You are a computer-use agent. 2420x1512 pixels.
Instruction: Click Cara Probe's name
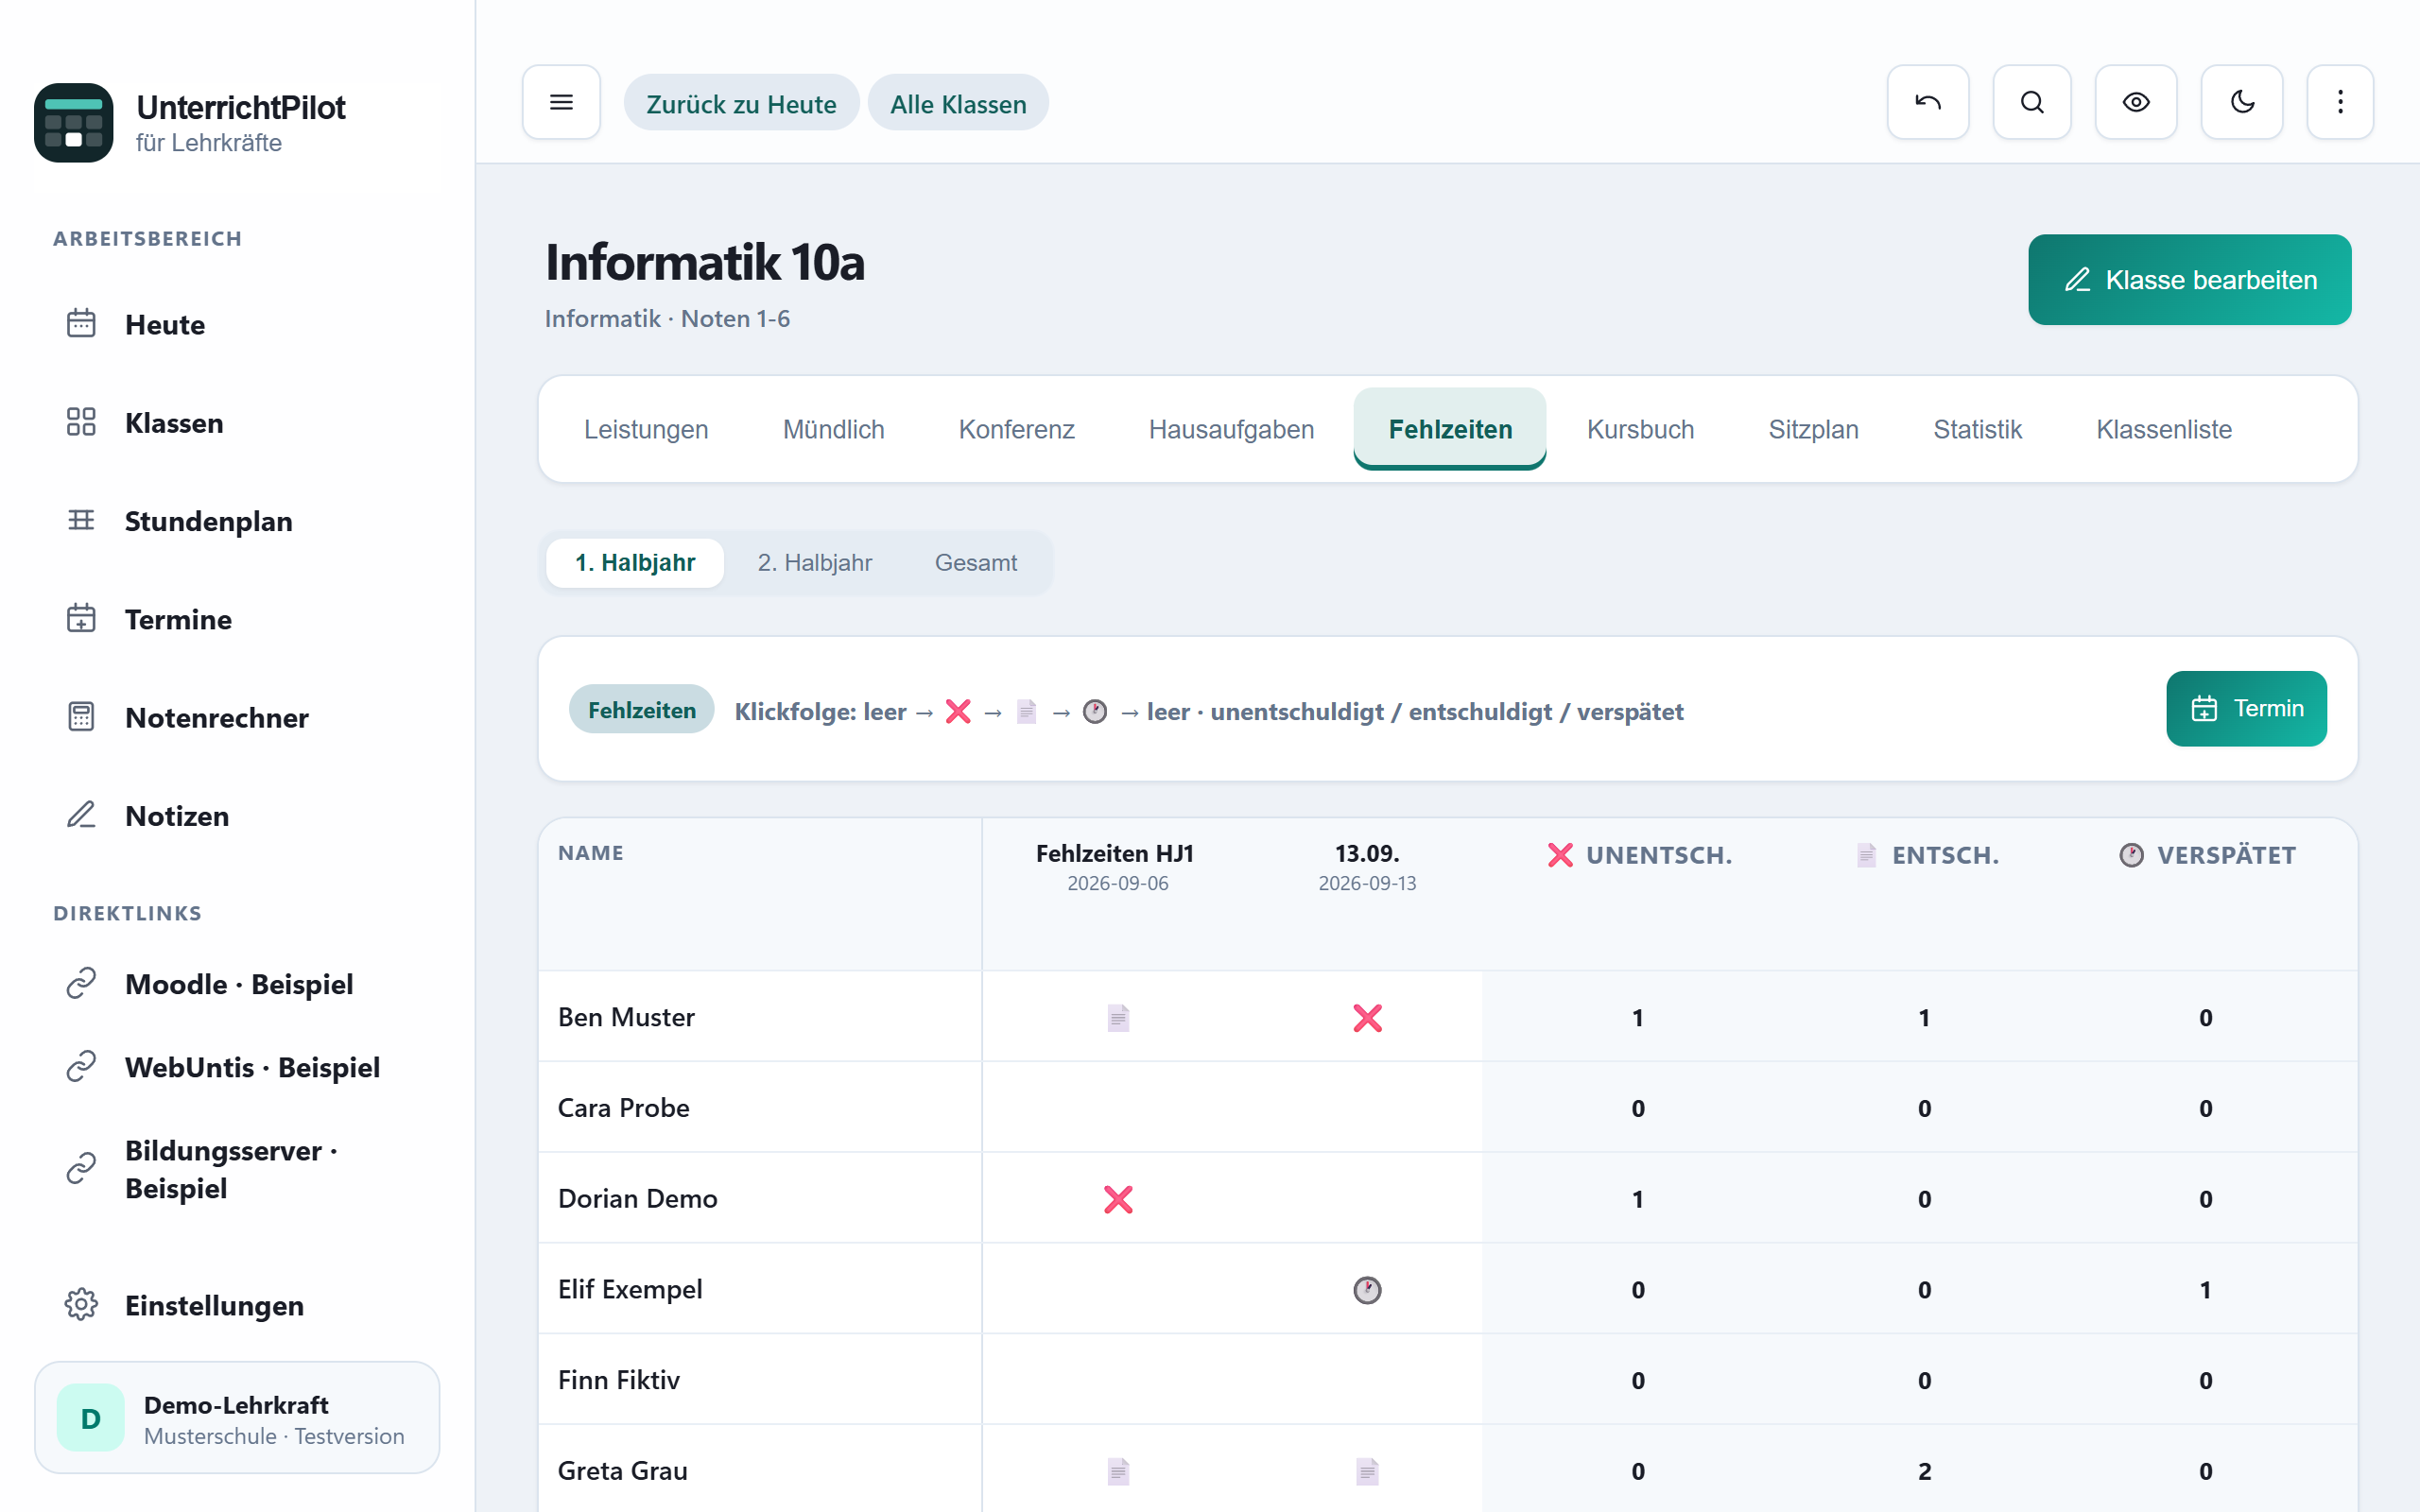[623, 1107]
